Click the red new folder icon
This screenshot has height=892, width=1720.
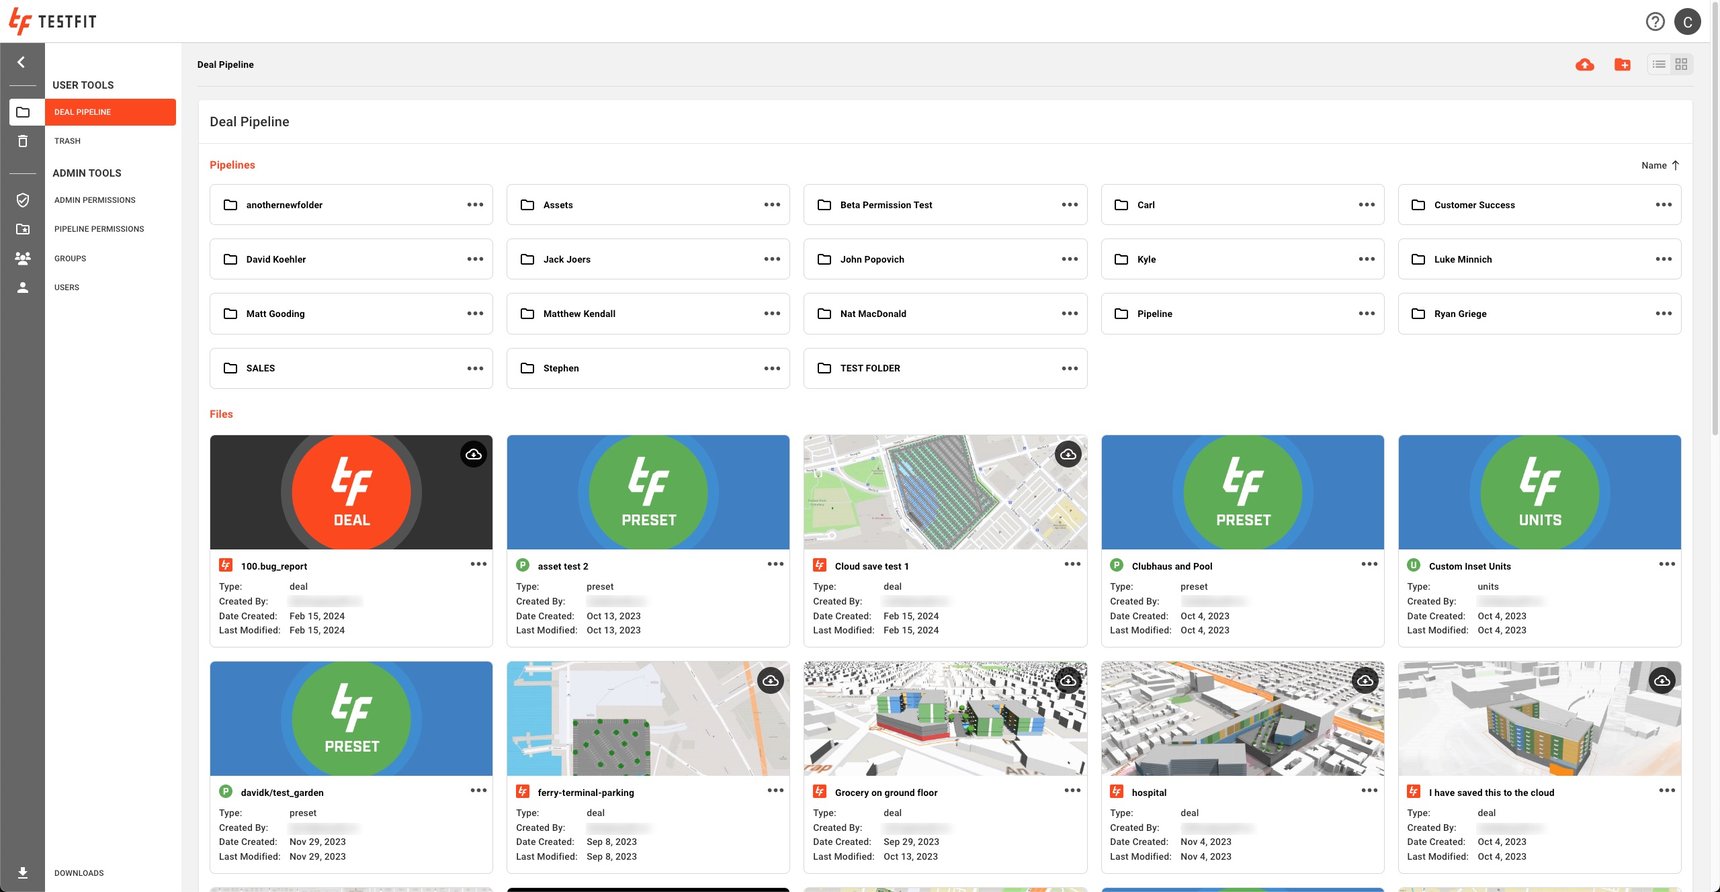[1622, 65]
